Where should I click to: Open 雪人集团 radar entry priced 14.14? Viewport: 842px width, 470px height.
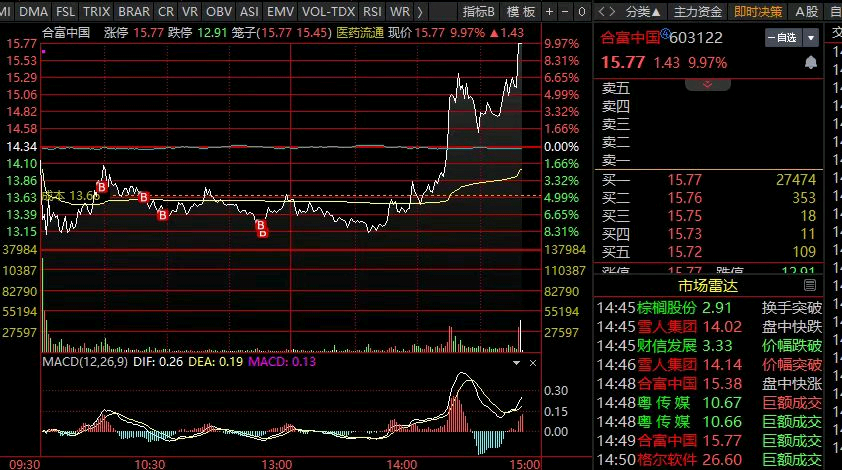(709, 365)
